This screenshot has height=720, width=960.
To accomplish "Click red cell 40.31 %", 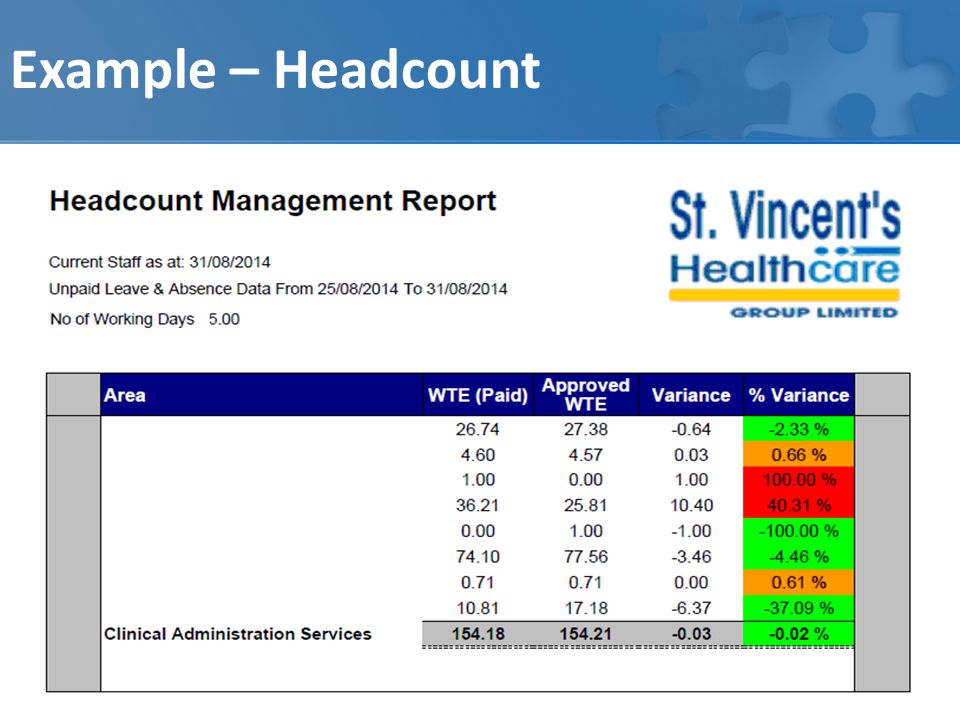I will 798,505.
